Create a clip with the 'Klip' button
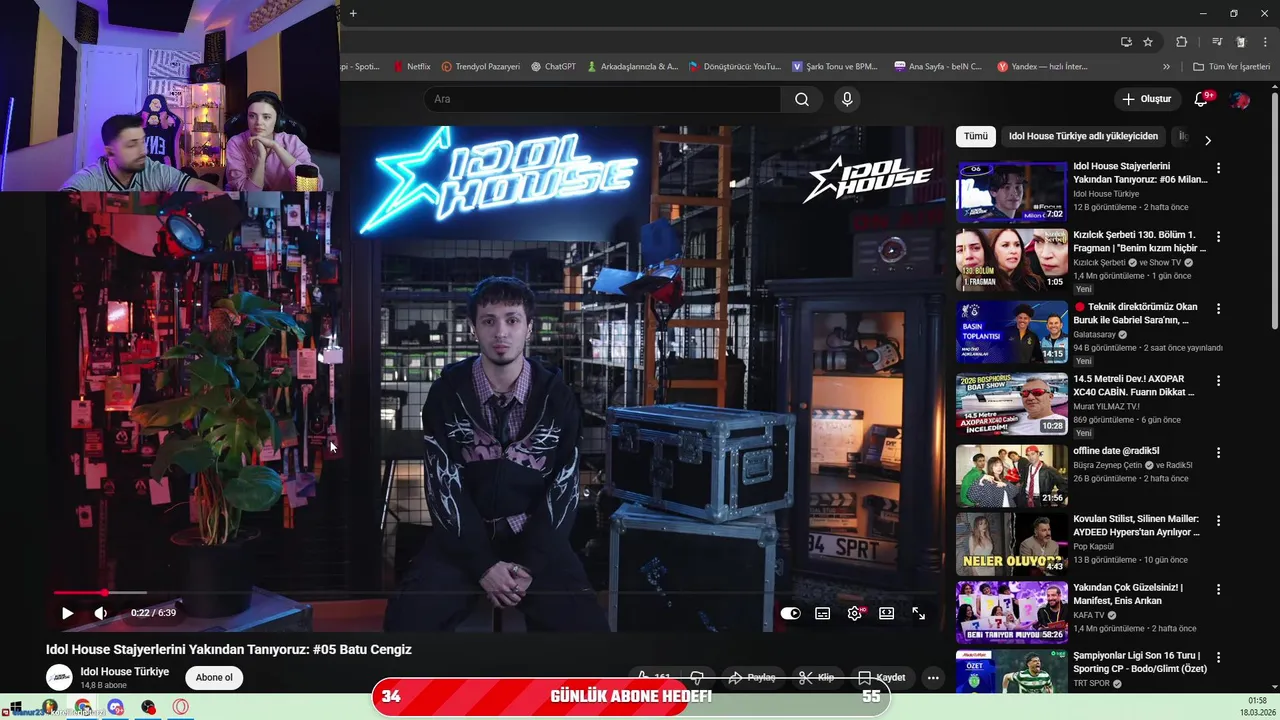 coord(816,677)
